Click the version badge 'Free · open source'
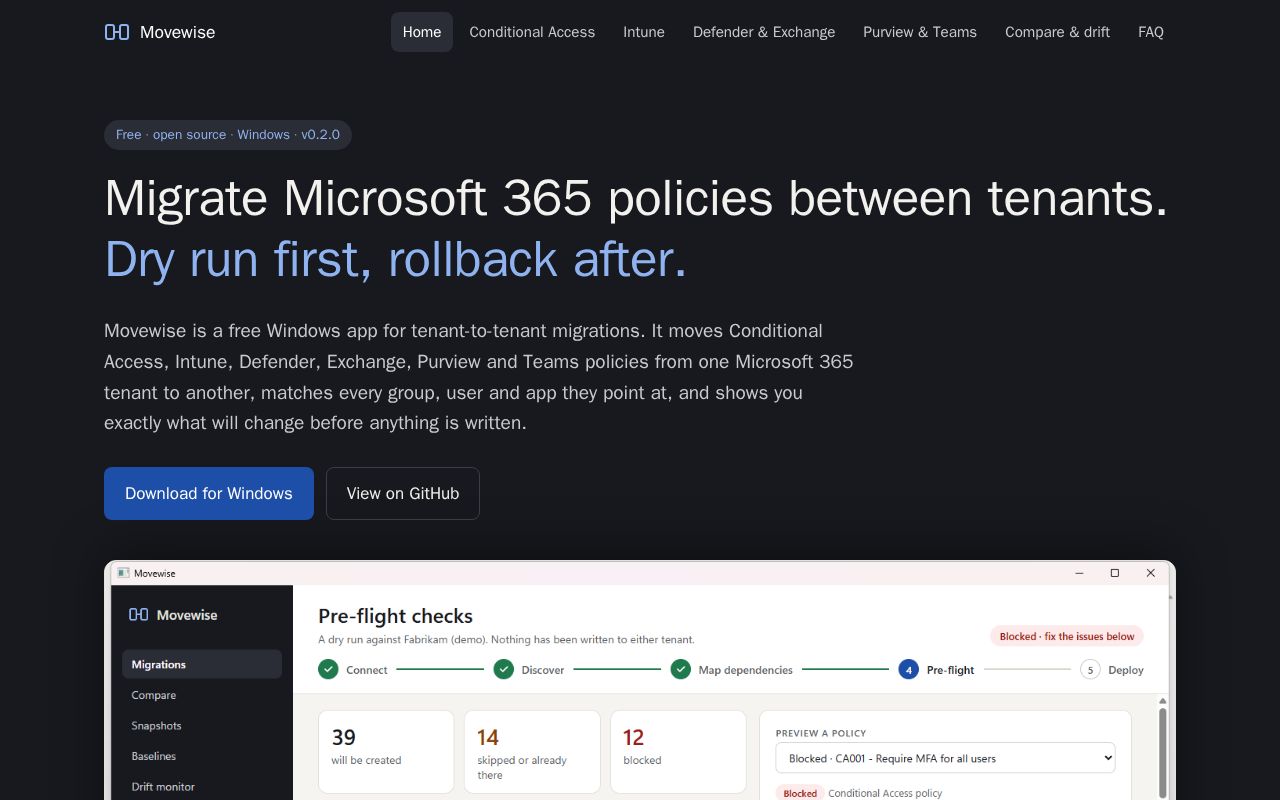This screenshot has height=800, width=1280. coord(228,135)
